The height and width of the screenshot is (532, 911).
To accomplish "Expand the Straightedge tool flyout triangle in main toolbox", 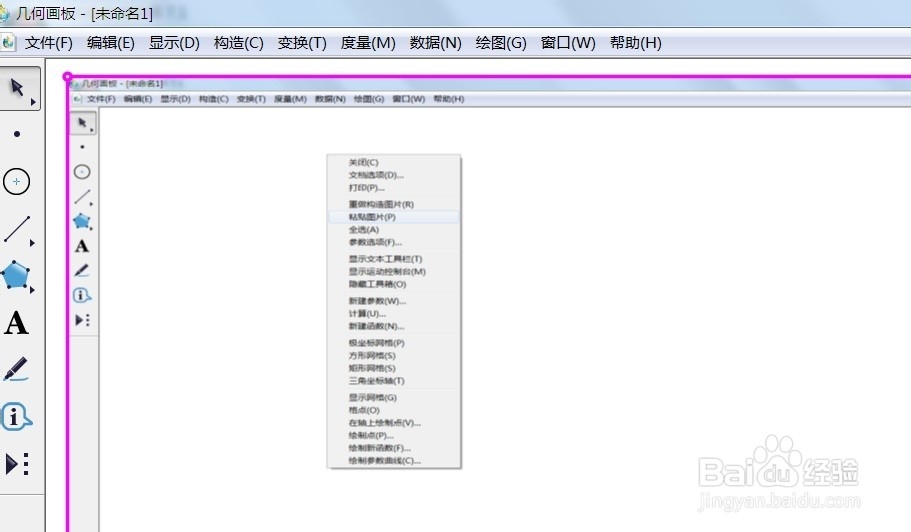I will [x=33, y=243].
